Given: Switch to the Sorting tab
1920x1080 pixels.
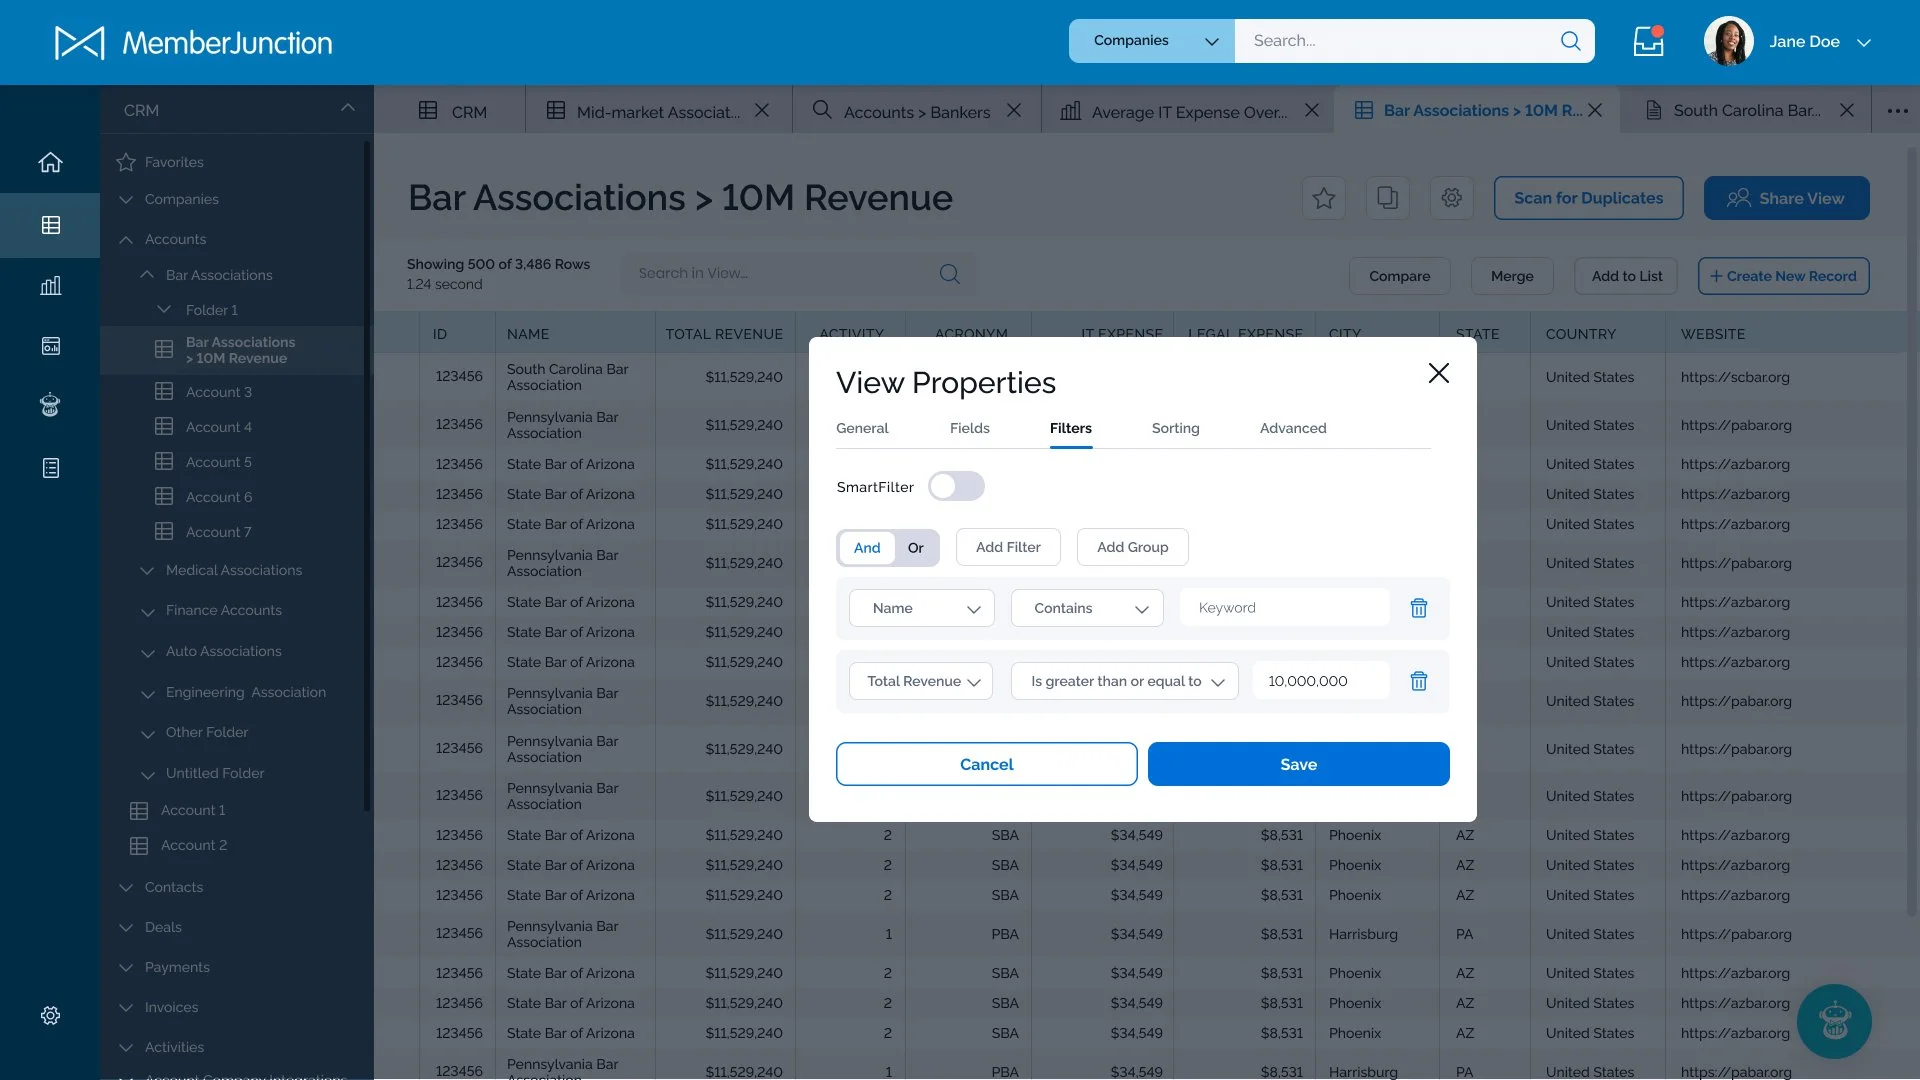Looking at the screenshot, I should (1175, 428).
